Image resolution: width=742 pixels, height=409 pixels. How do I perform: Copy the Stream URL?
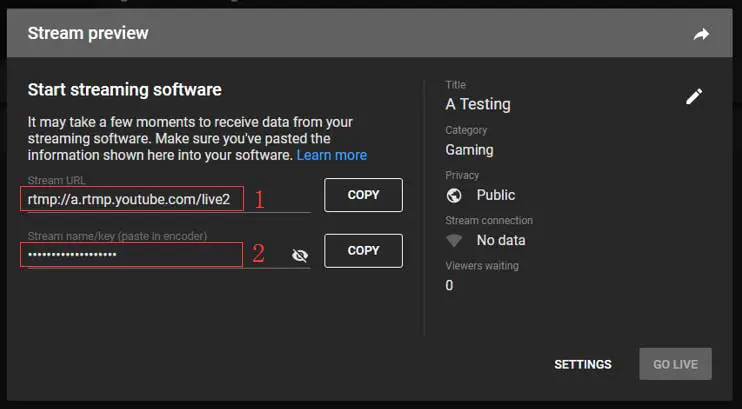click(363, 195)
